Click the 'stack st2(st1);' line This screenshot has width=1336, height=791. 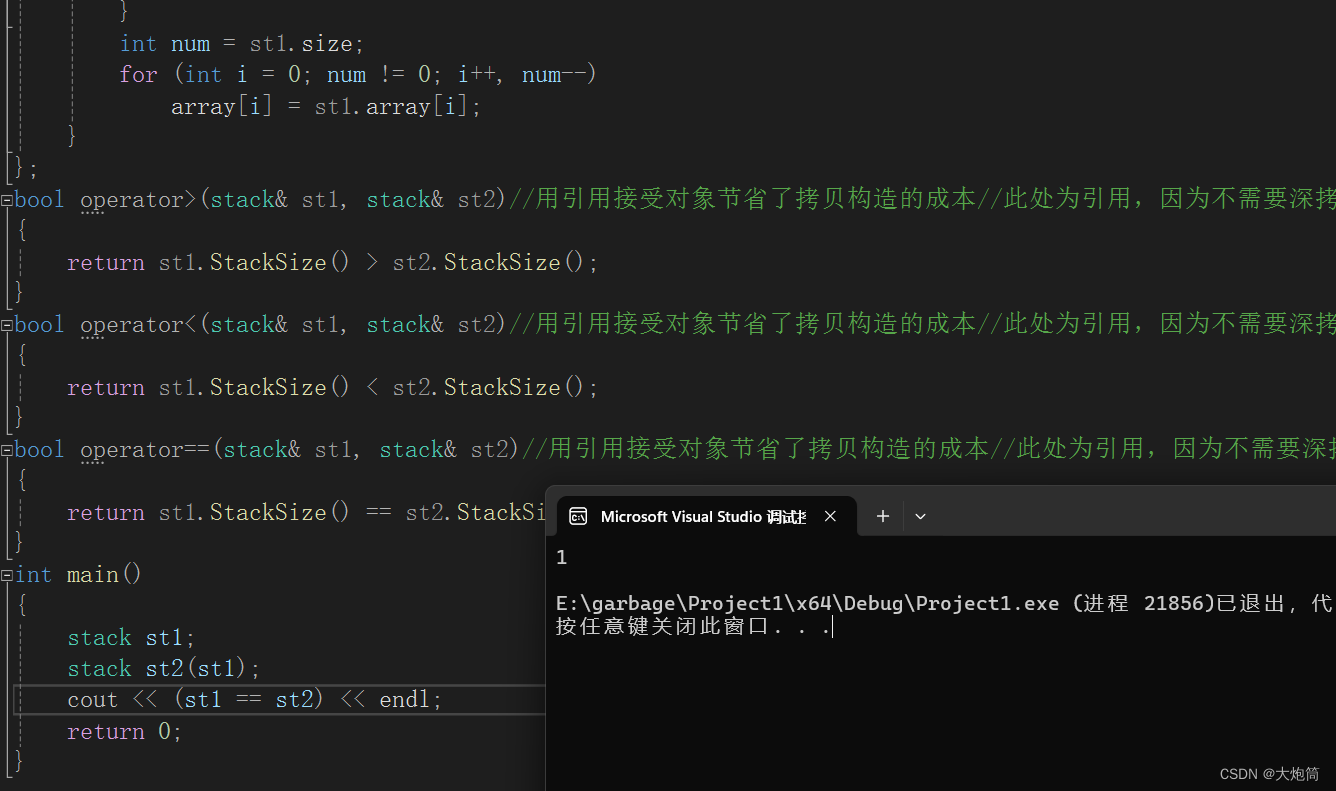(163, 669)
